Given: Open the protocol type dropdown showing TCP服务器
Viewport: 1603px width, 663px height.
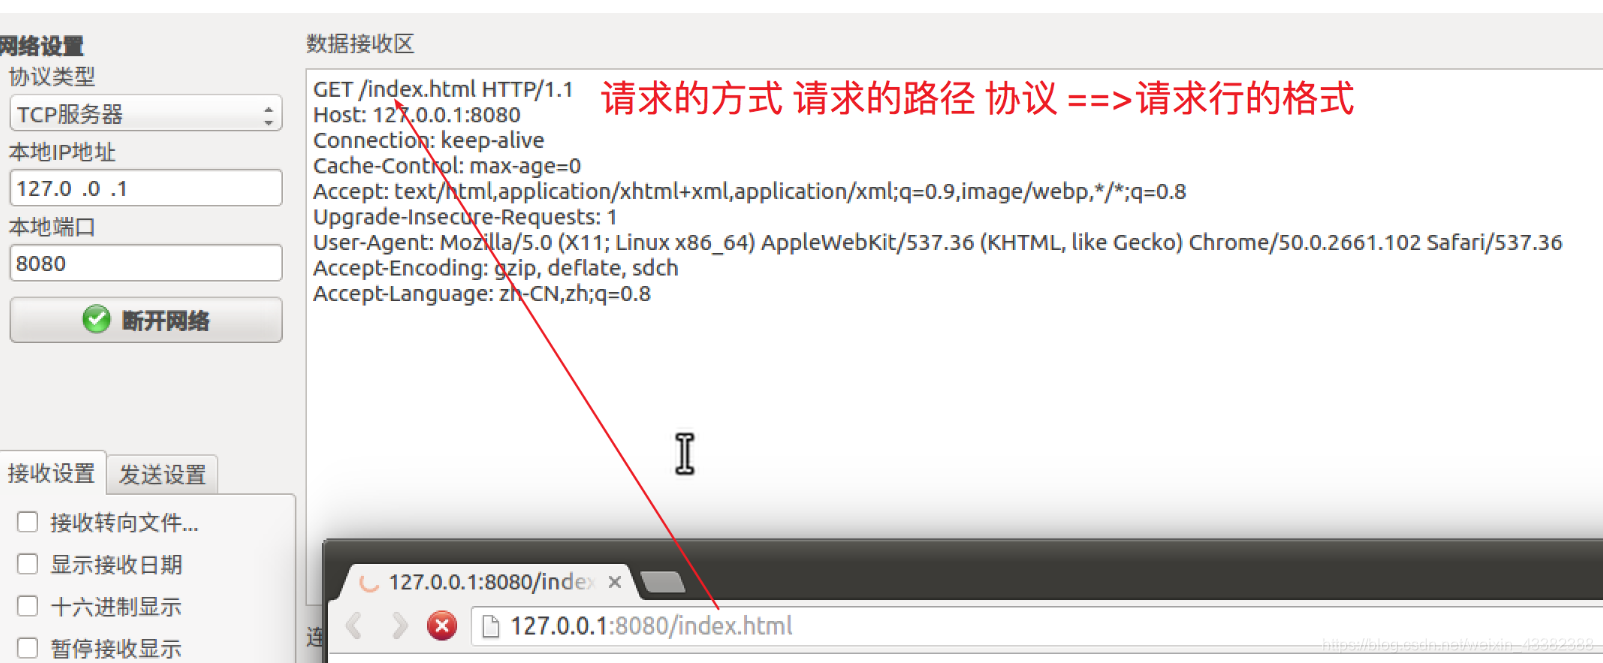Looking at the screenshot, I should click(x=146, y=114).
